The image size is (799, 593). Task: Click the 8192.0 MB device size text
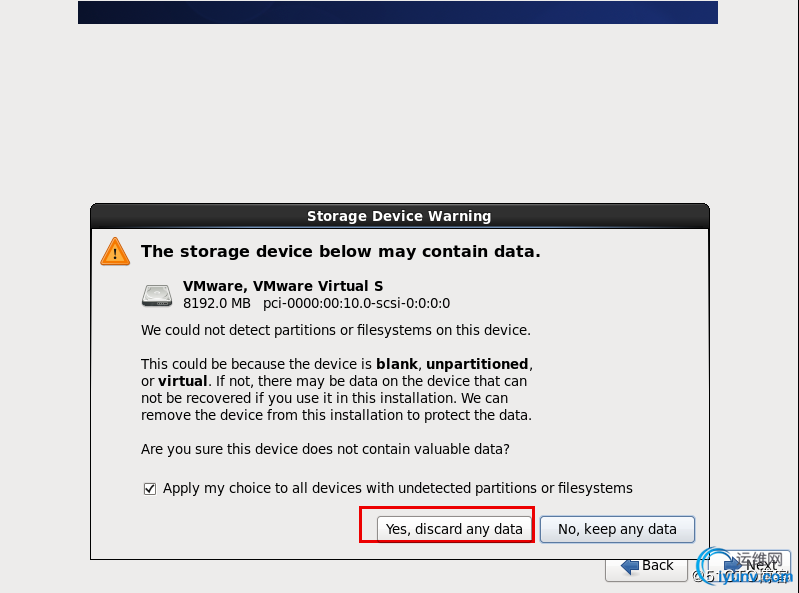point(217,303)
